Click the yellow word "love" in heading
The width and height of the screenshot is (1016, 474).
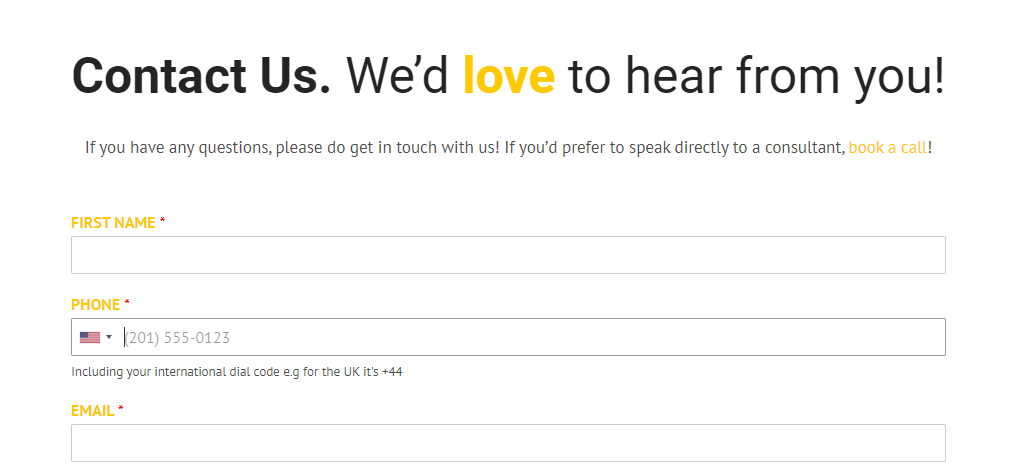[x=509, y=75]
